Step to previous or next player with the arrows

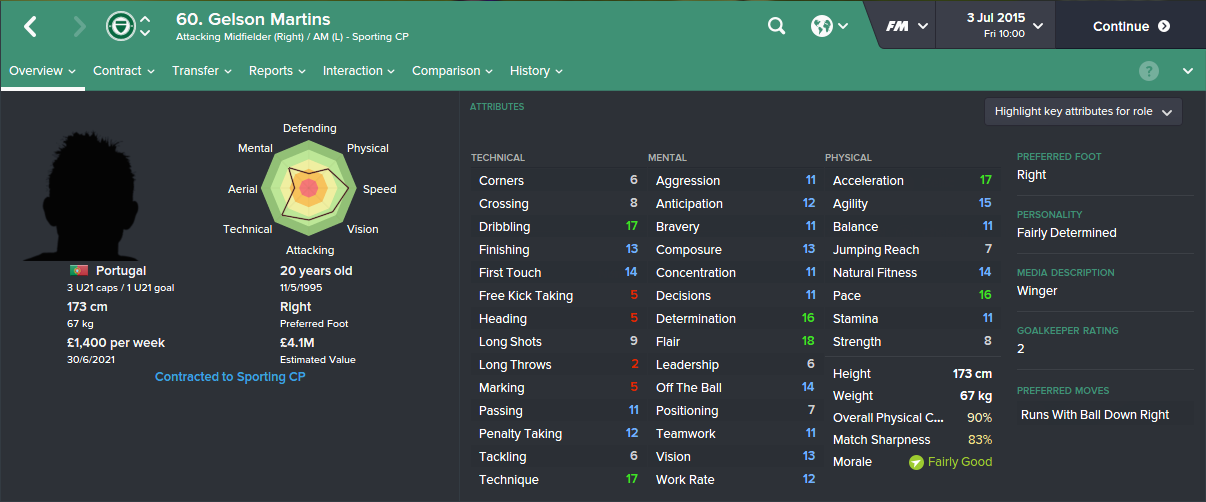[x=146, y=26]
